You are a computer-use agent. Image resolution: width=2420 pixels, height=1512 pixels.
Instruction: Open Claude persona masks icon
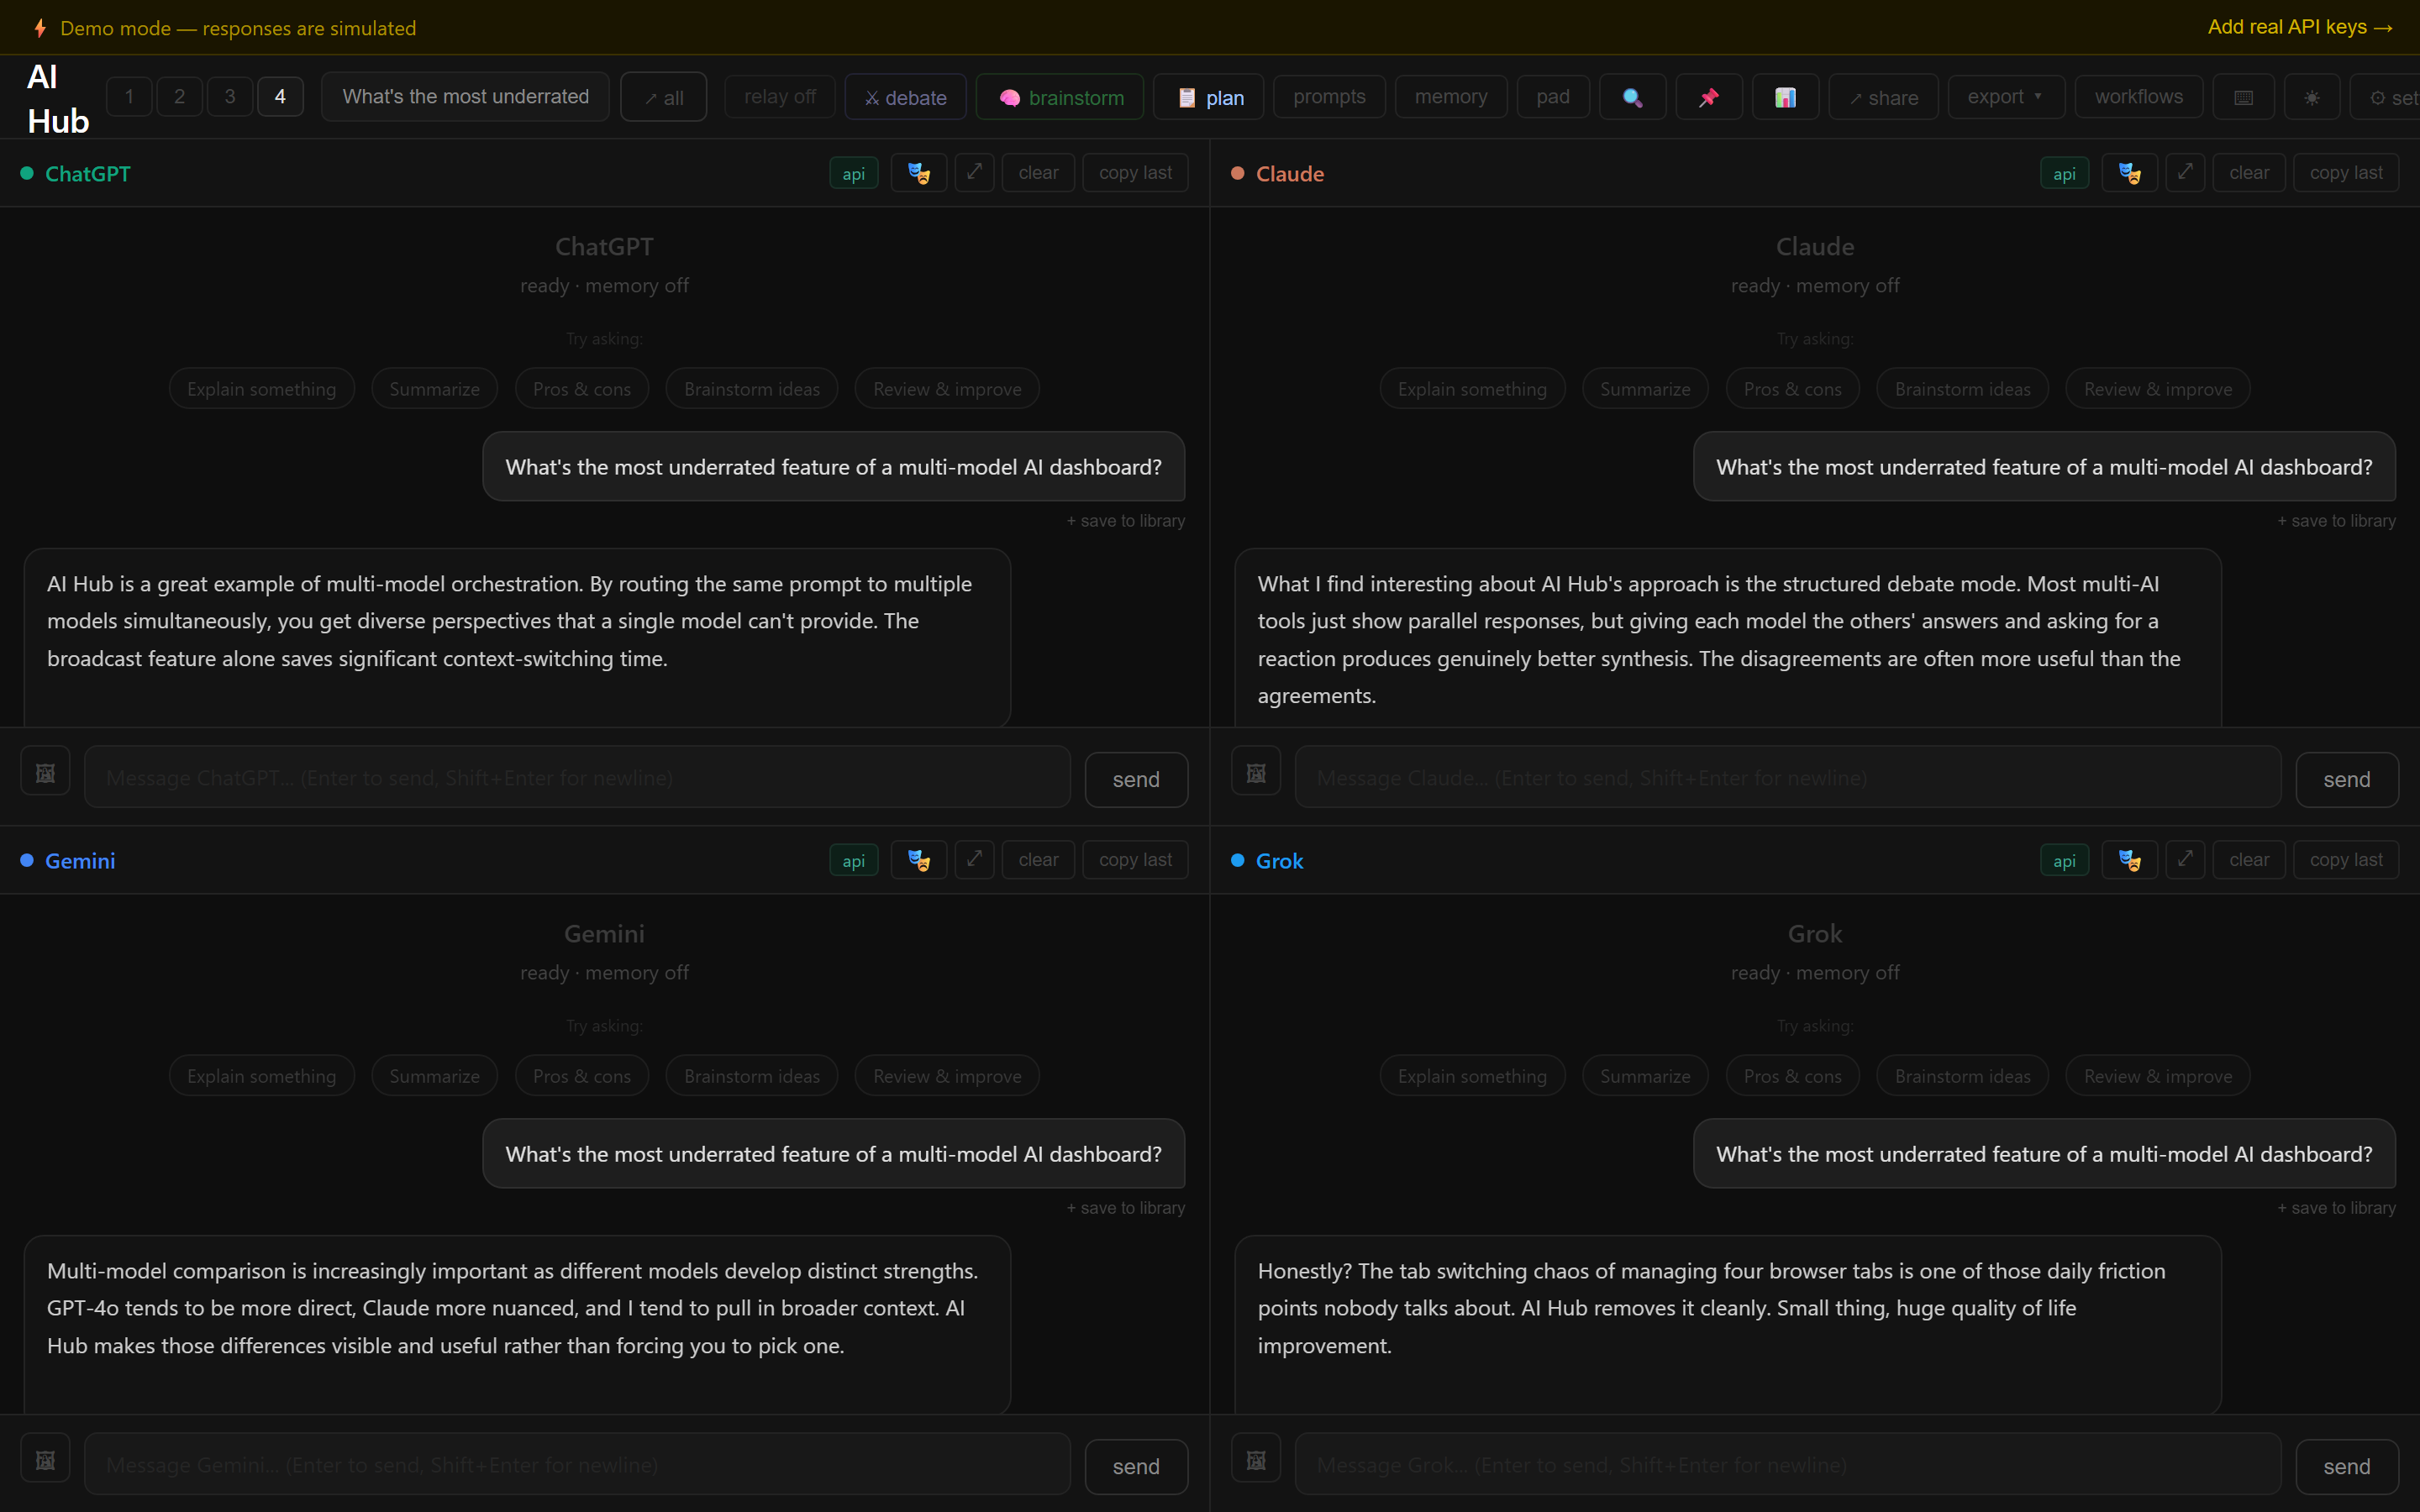point(2129,173)
